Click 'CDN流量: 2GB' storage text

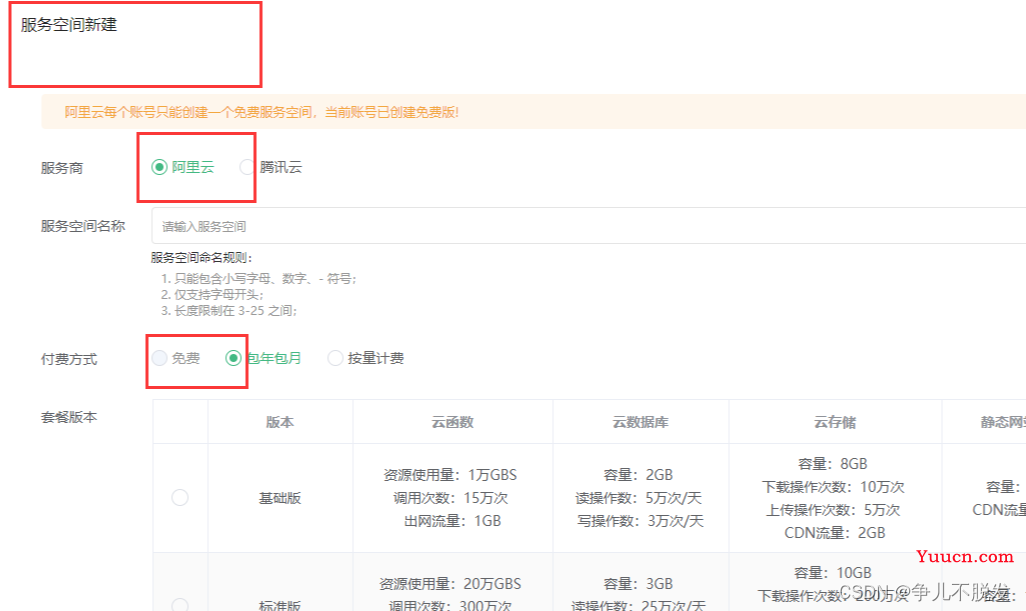pos(834,532)
